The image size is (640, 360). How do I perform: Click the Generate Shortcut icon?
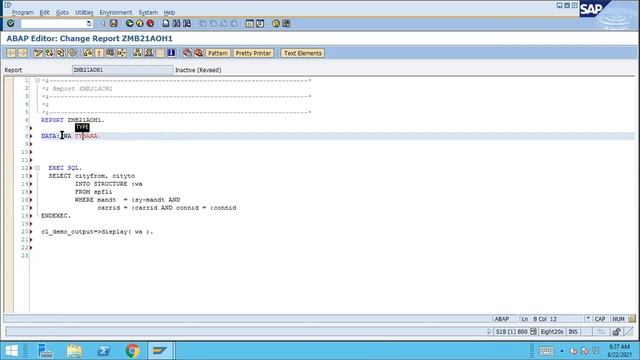pos(260,23)
